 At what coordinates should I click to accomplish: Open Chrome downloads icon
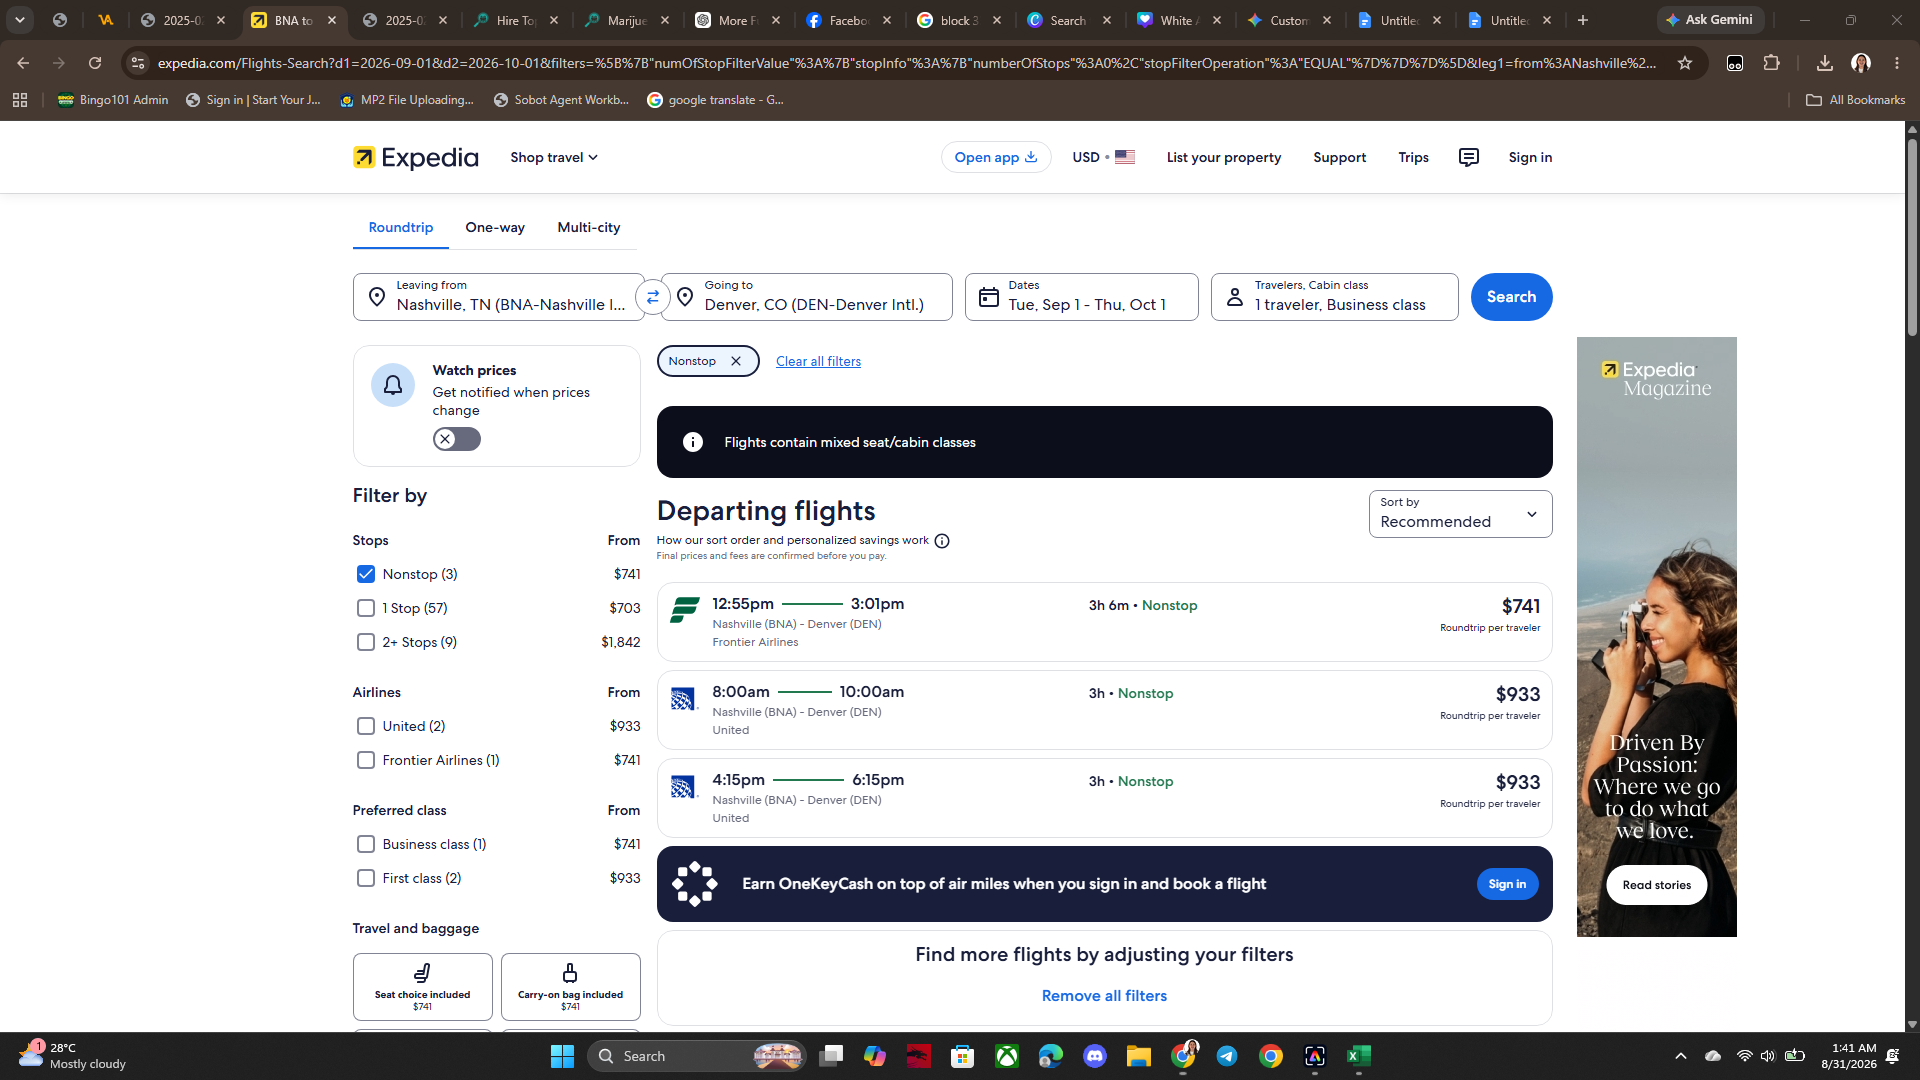(x=1825, y=63)
